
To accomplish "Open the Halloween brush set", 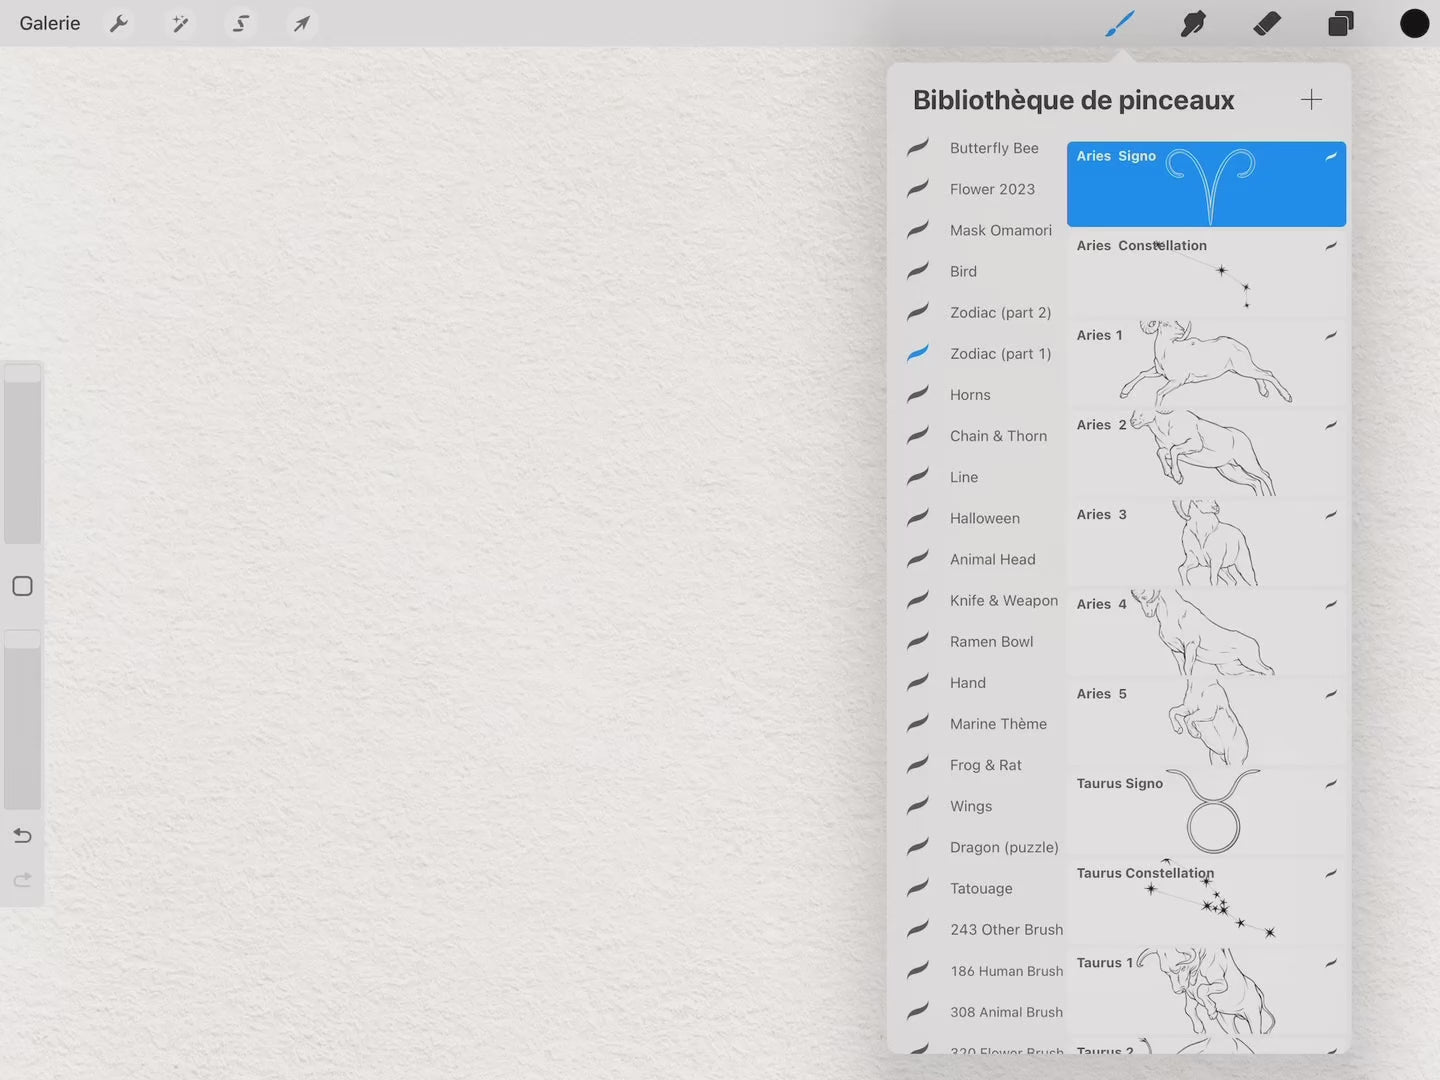I will [984, 518].
